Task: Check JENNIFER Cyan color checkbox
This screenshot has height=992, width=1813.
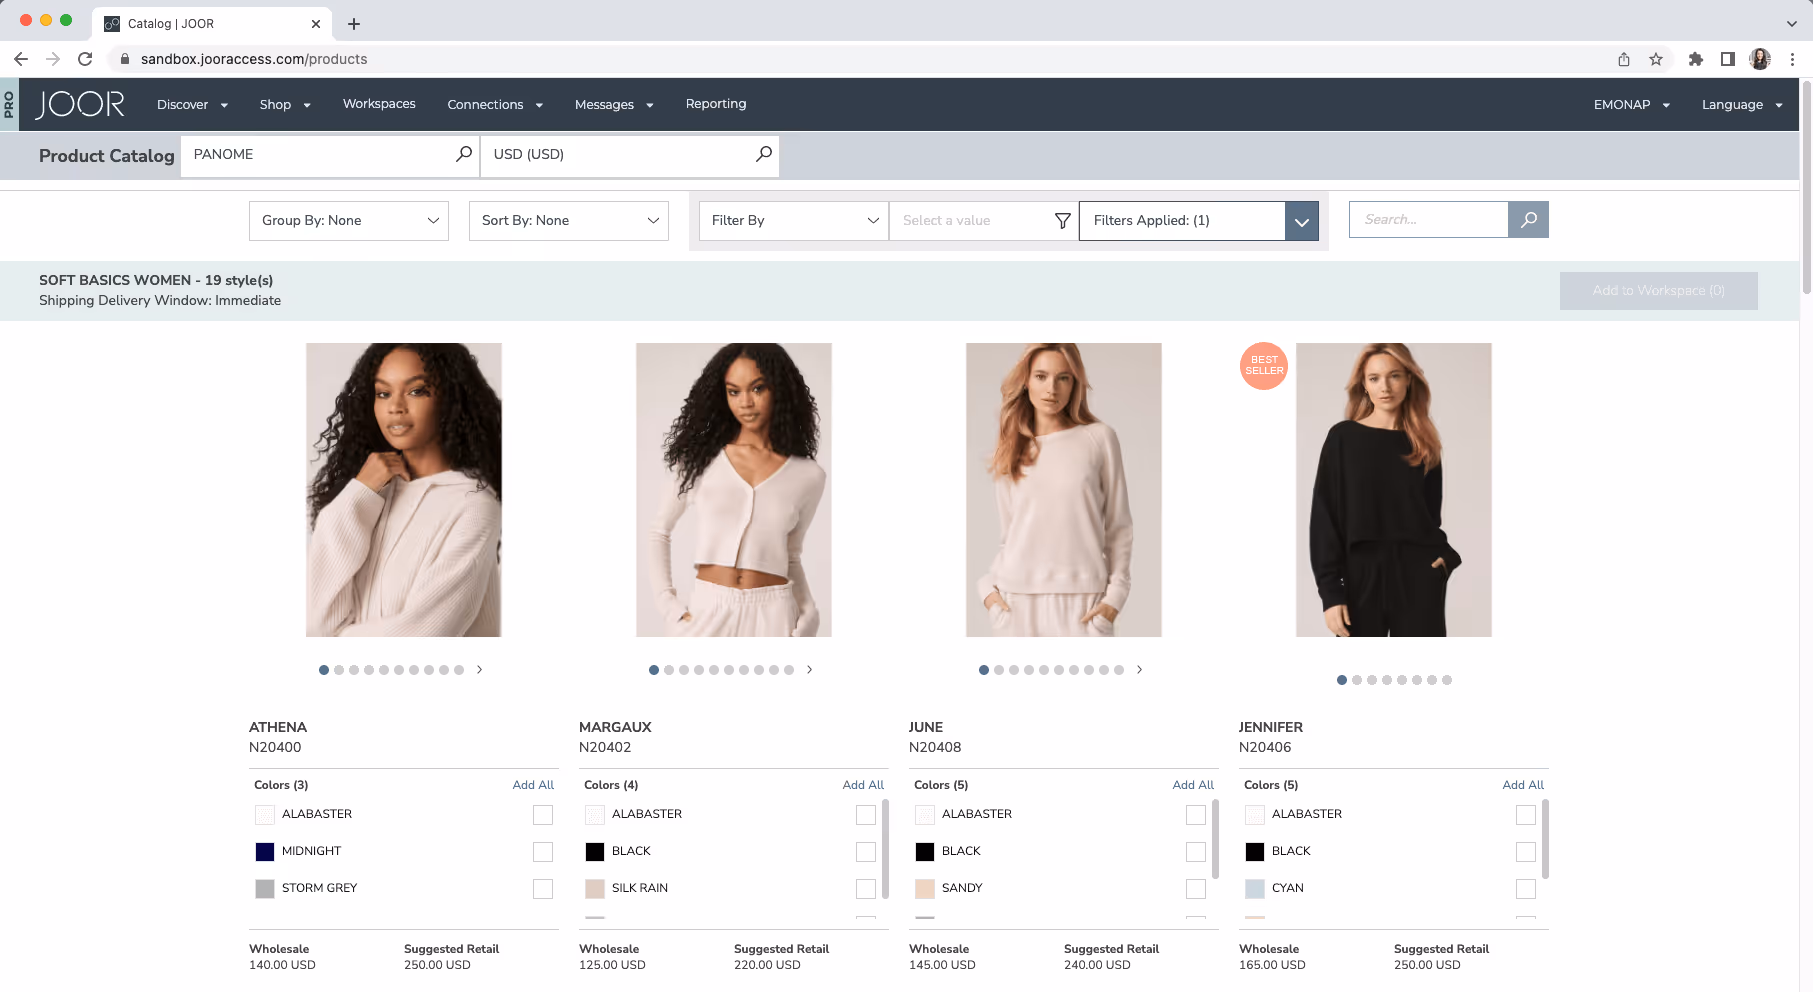Action: coord(1526,889)
